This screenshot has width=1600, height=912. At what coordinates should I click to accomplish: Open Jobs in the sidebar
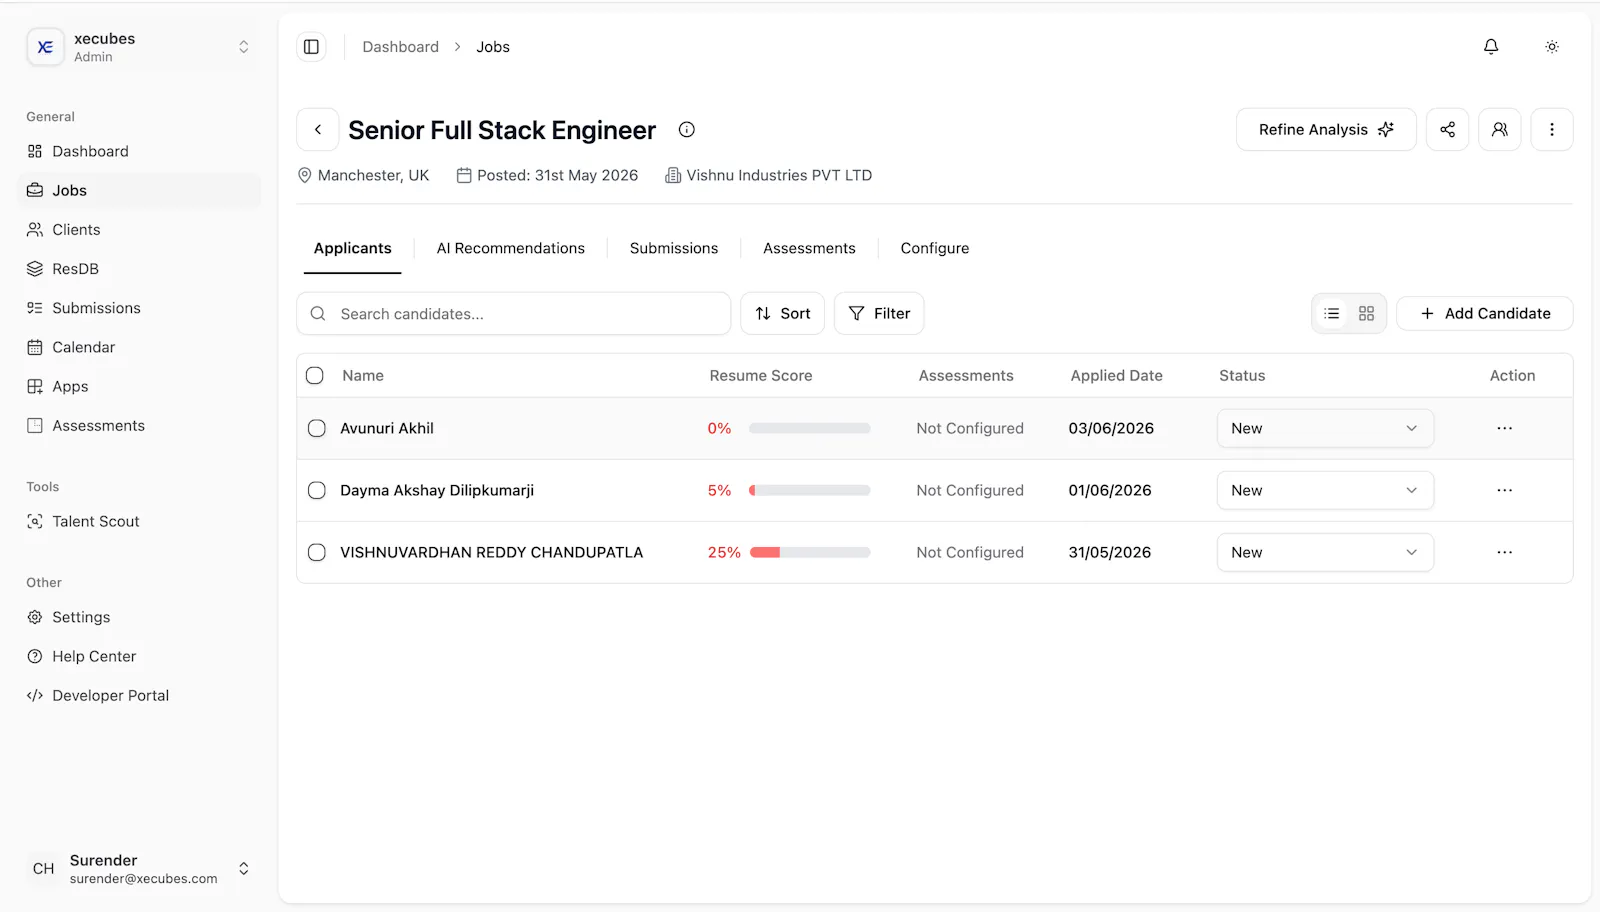(139, 191)
